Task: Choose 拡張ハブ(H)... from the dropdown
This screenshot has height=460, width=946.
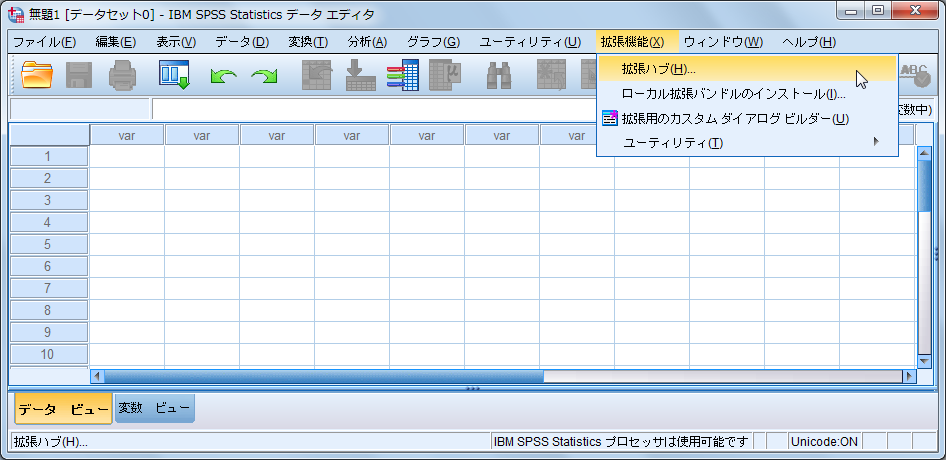Action: (x=747, y=69)
